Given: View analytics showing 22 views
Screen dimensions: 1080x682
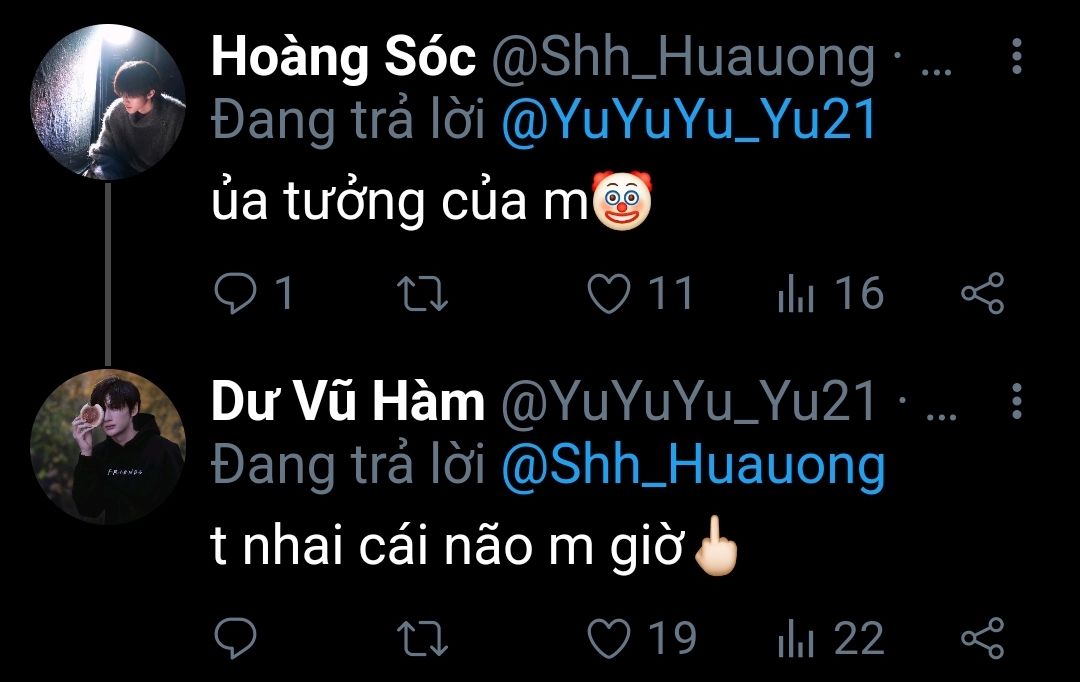Looking at the screenshot, I should coord(797,638).
